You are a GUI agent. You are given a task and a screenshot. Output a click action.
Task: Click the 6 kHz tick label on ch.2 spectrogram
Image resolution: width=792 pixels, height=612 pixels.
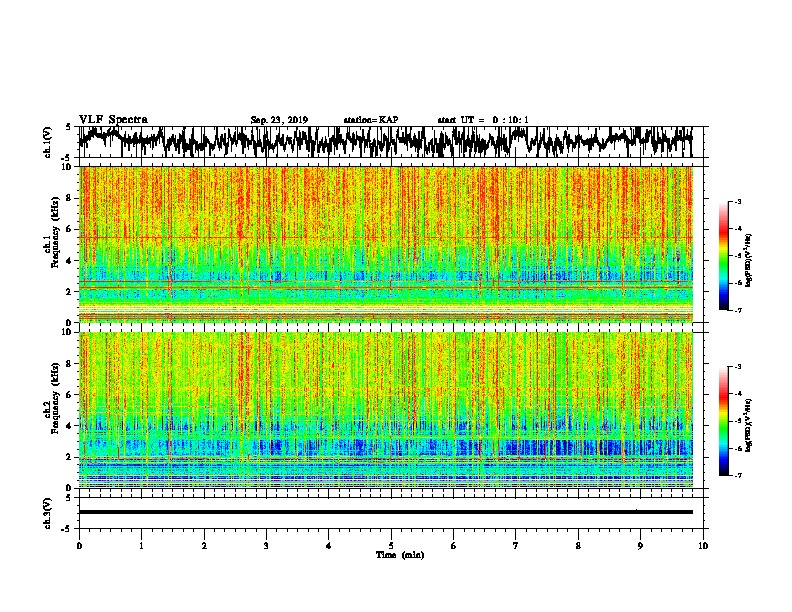tap(70, 395)
